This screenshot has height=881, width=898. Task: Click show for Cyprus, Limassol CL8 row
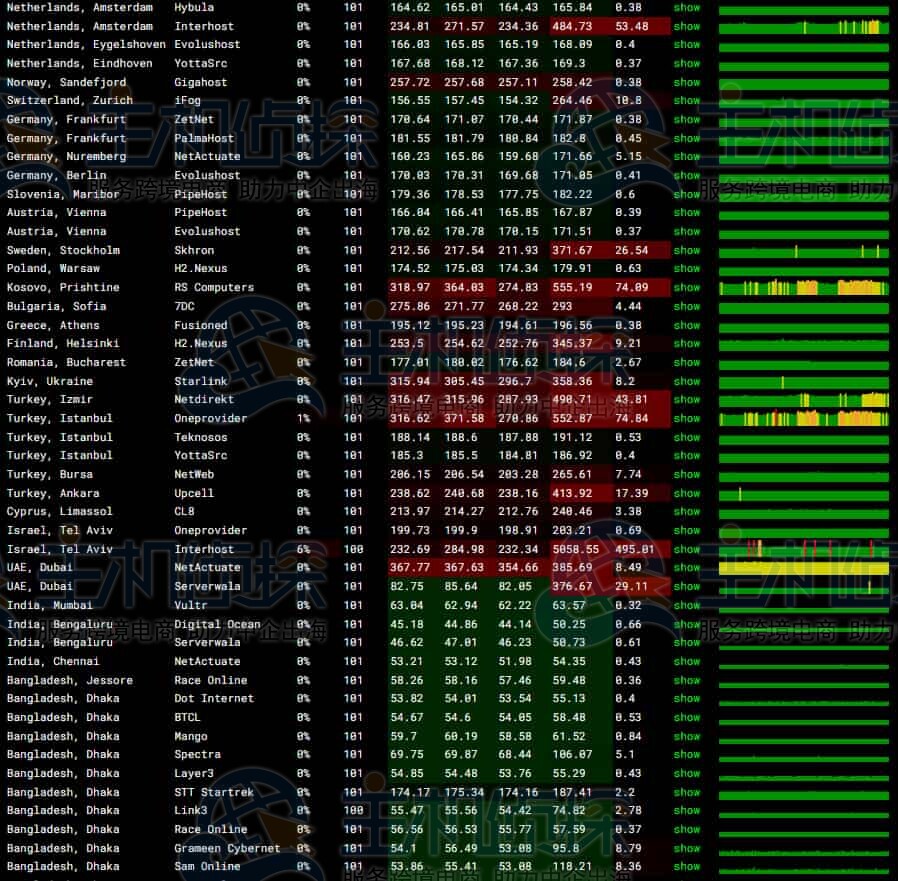point(686,512)
